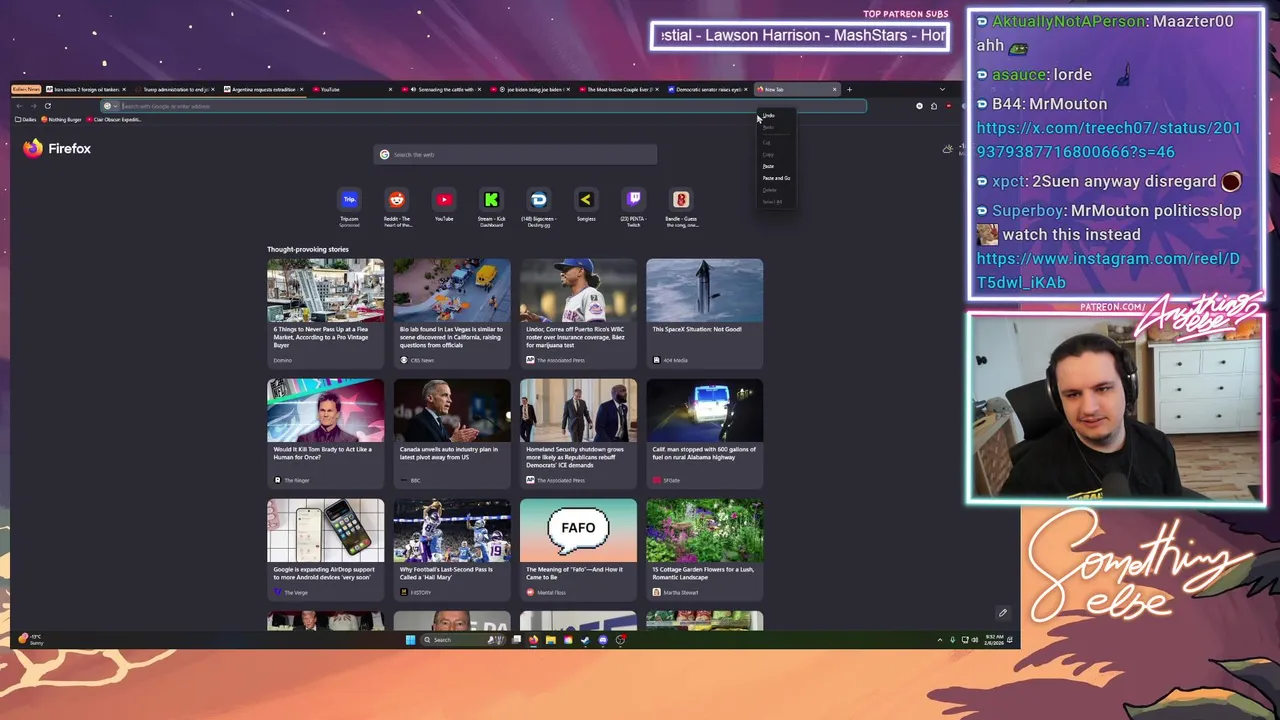
Task: Open the Nothing Burger bookmark
Action: coord(61,120)
